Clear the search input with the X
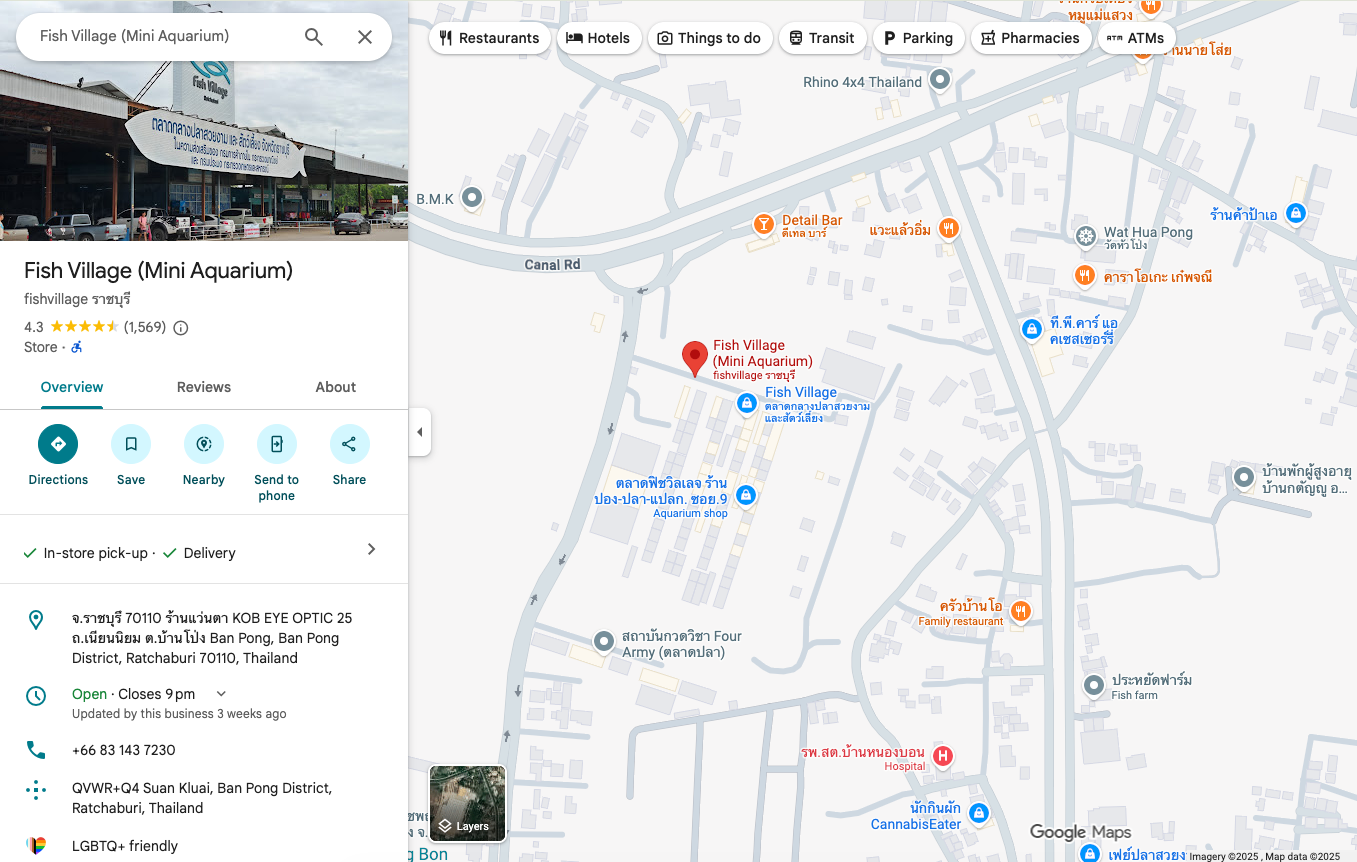 [364, 35]
